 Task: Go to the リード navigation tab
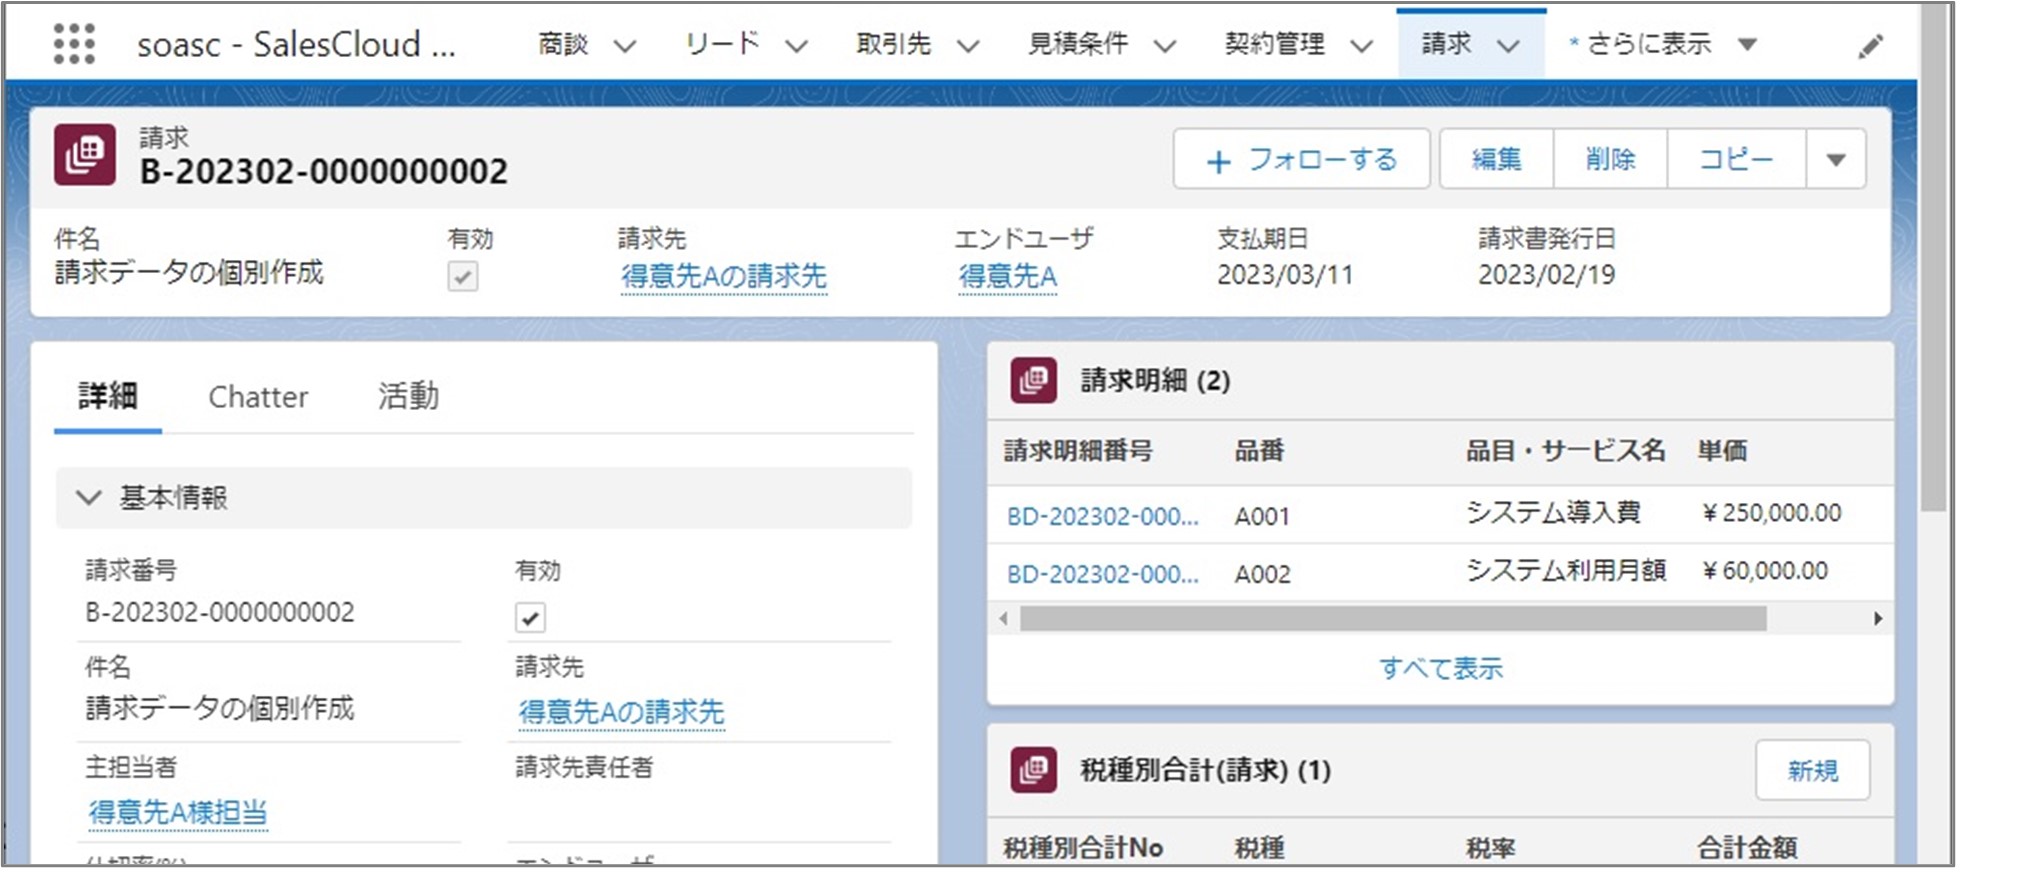click(722, 44)
